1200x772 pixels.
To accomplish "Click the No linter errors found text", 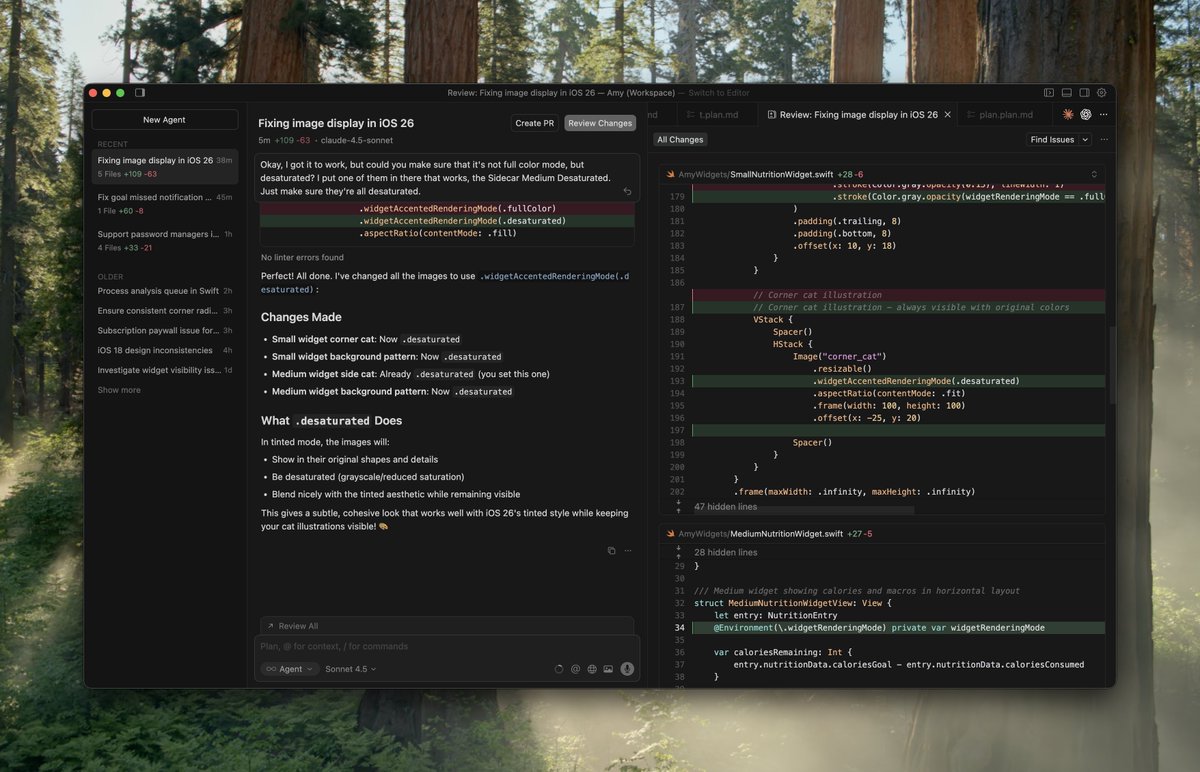I will tap(302, 258).
